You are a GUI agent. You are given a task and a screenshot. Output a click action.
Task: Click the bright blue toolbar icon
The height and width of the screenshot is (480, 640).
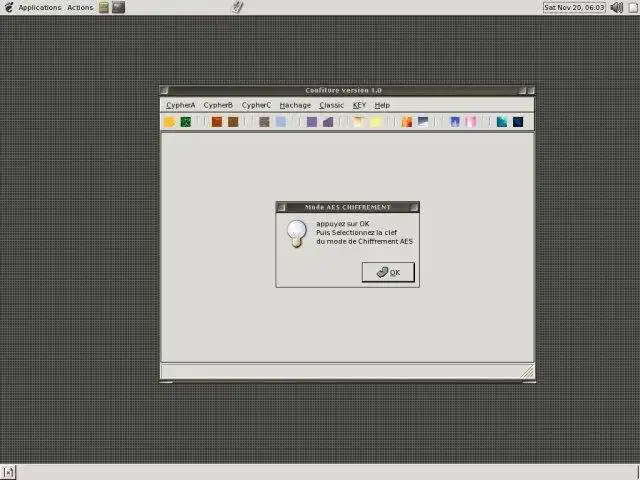[454, 122]
